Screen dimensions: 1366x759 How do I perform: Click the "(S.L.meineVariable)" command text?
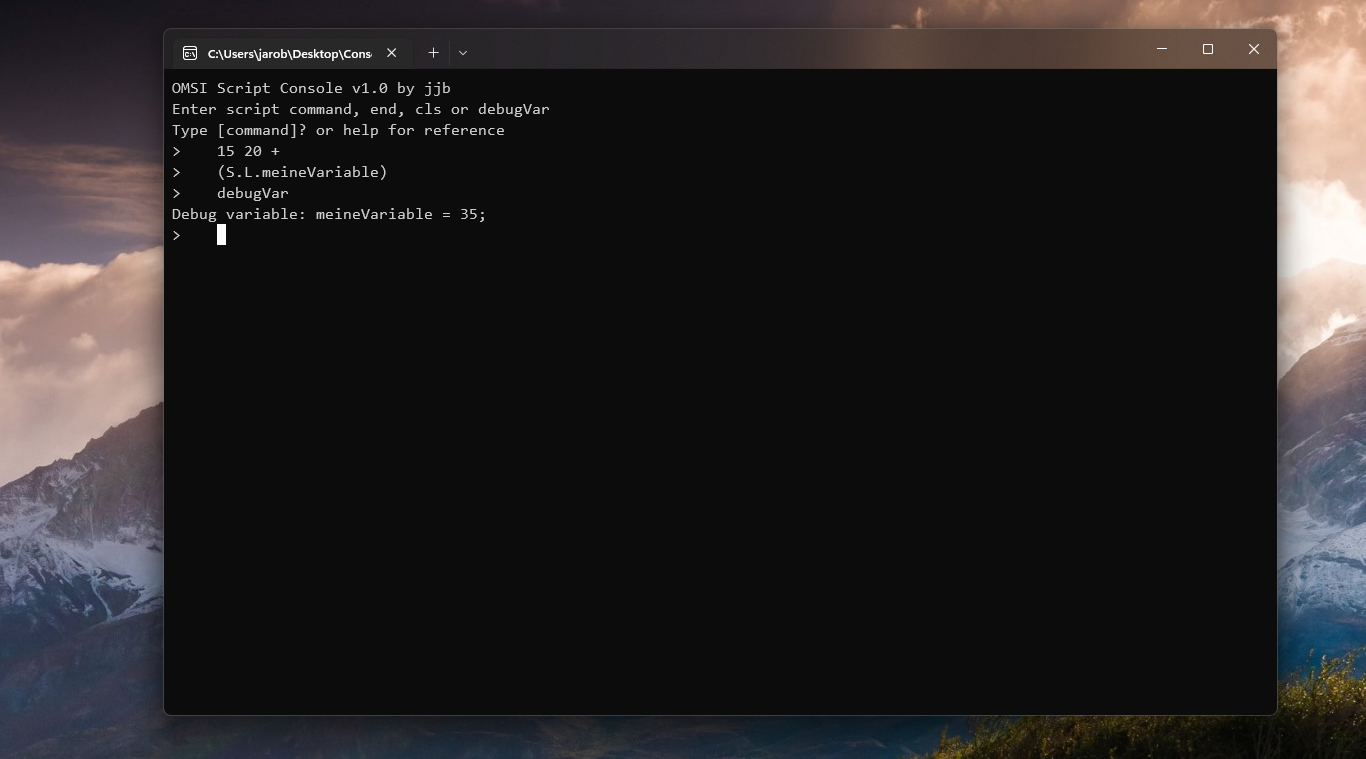302,172
